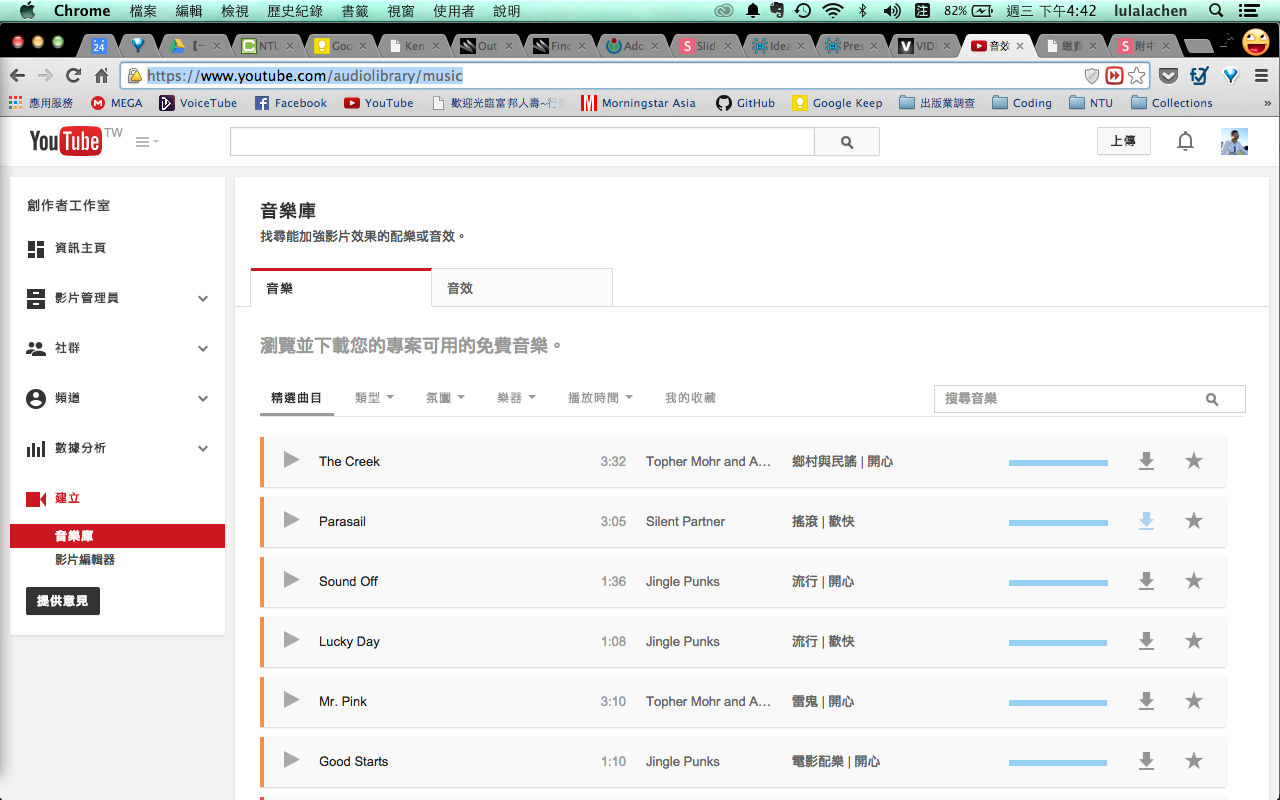Open Spotlight search in menu bar
Screen dimensions: 1280x800
1216,11
